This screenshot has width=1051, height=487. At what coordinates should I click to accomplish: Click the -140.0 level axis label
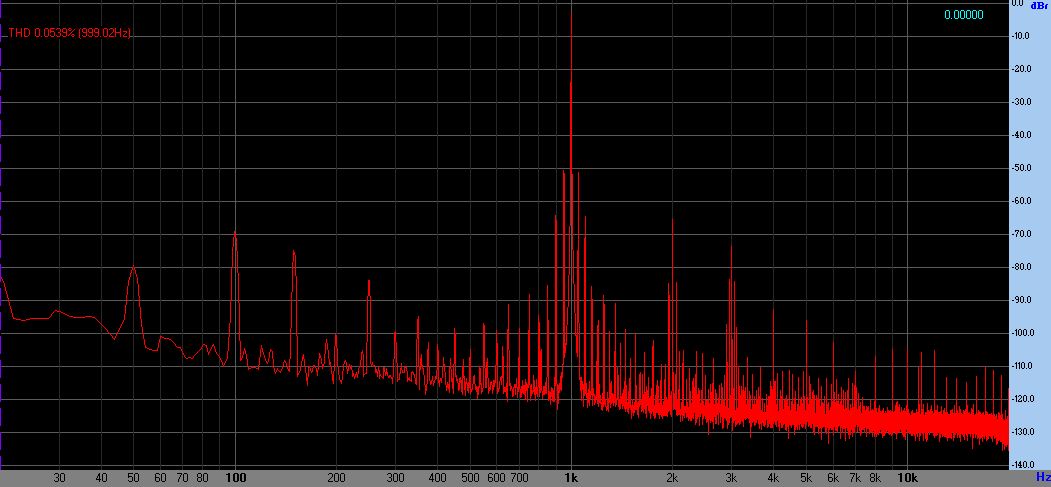(1022, 465)
